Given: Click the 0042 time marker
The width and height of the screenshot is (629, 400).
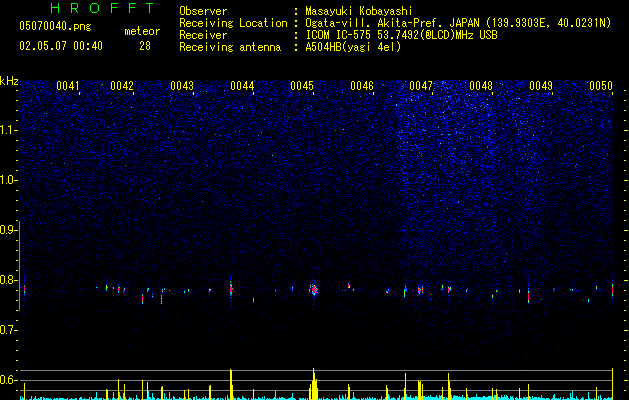Looking at the screenshot, I should tap(122, 86).
